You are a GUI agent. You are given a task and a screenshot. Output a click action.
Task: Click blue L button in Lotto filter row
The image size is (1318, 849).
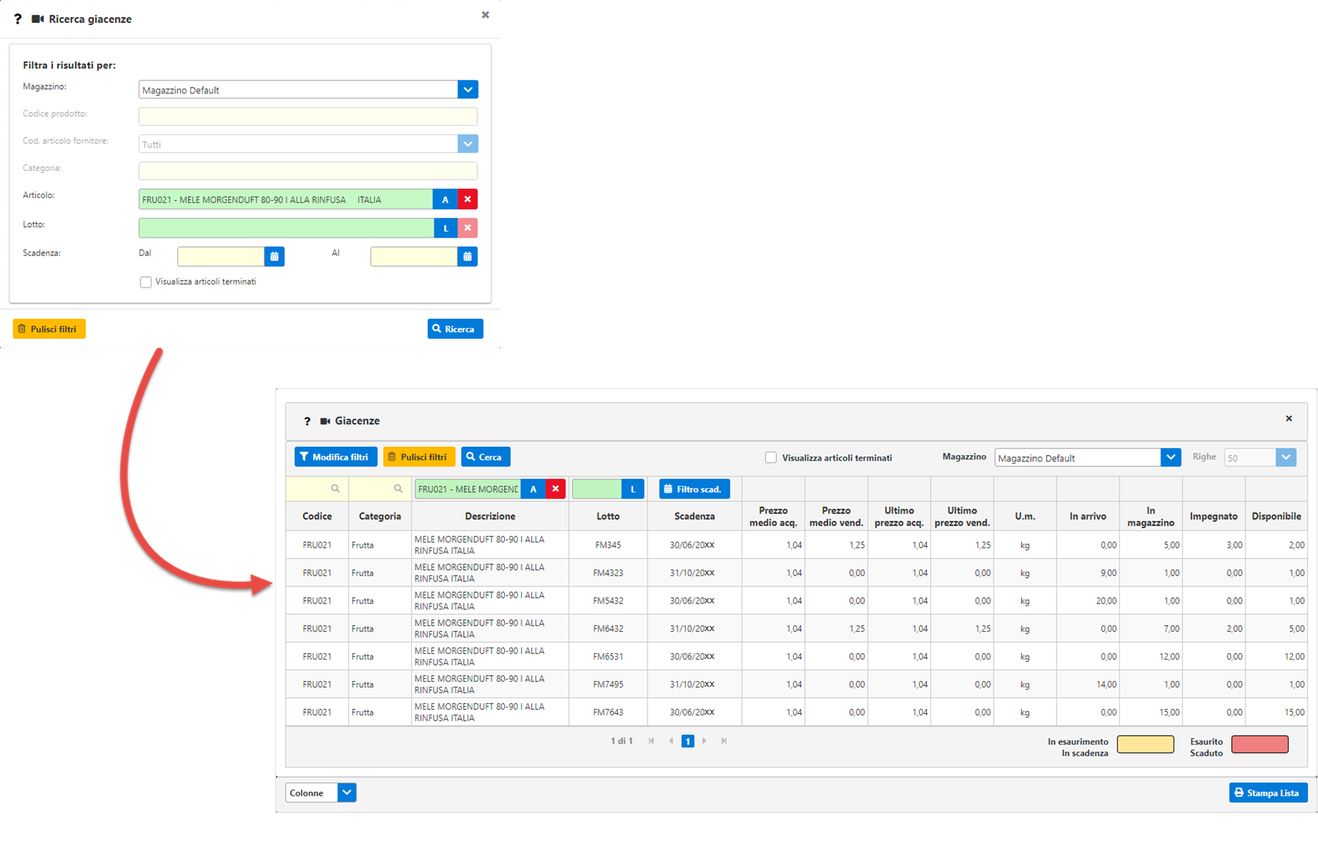point(445,228)
